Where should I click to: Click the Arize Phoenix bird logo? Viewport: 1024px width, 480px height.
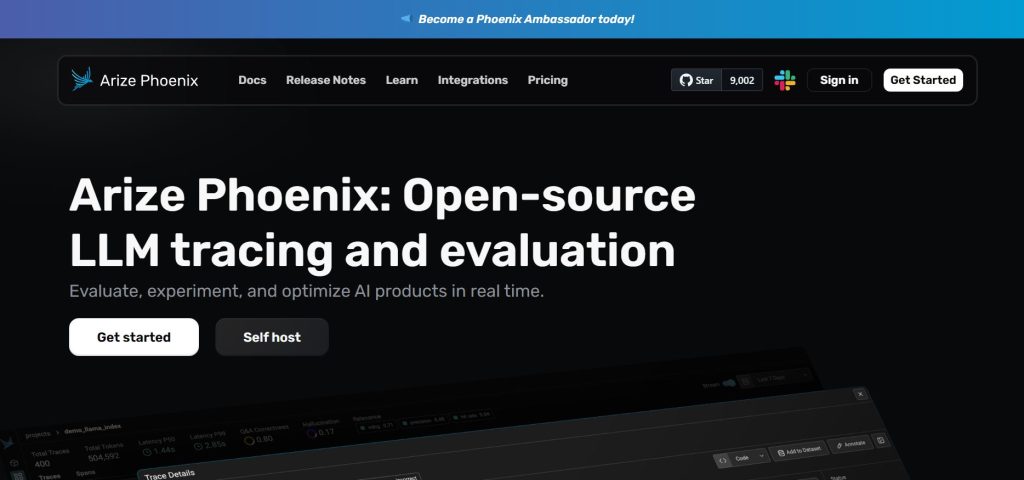tap(82, 80)
